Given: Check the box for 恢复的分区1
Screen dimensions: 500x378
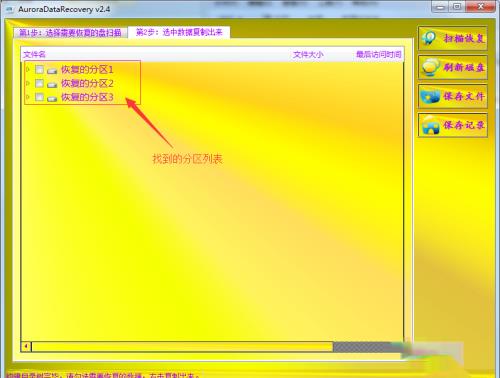Looking at the screenshot, I should click(x=39, y=69).
